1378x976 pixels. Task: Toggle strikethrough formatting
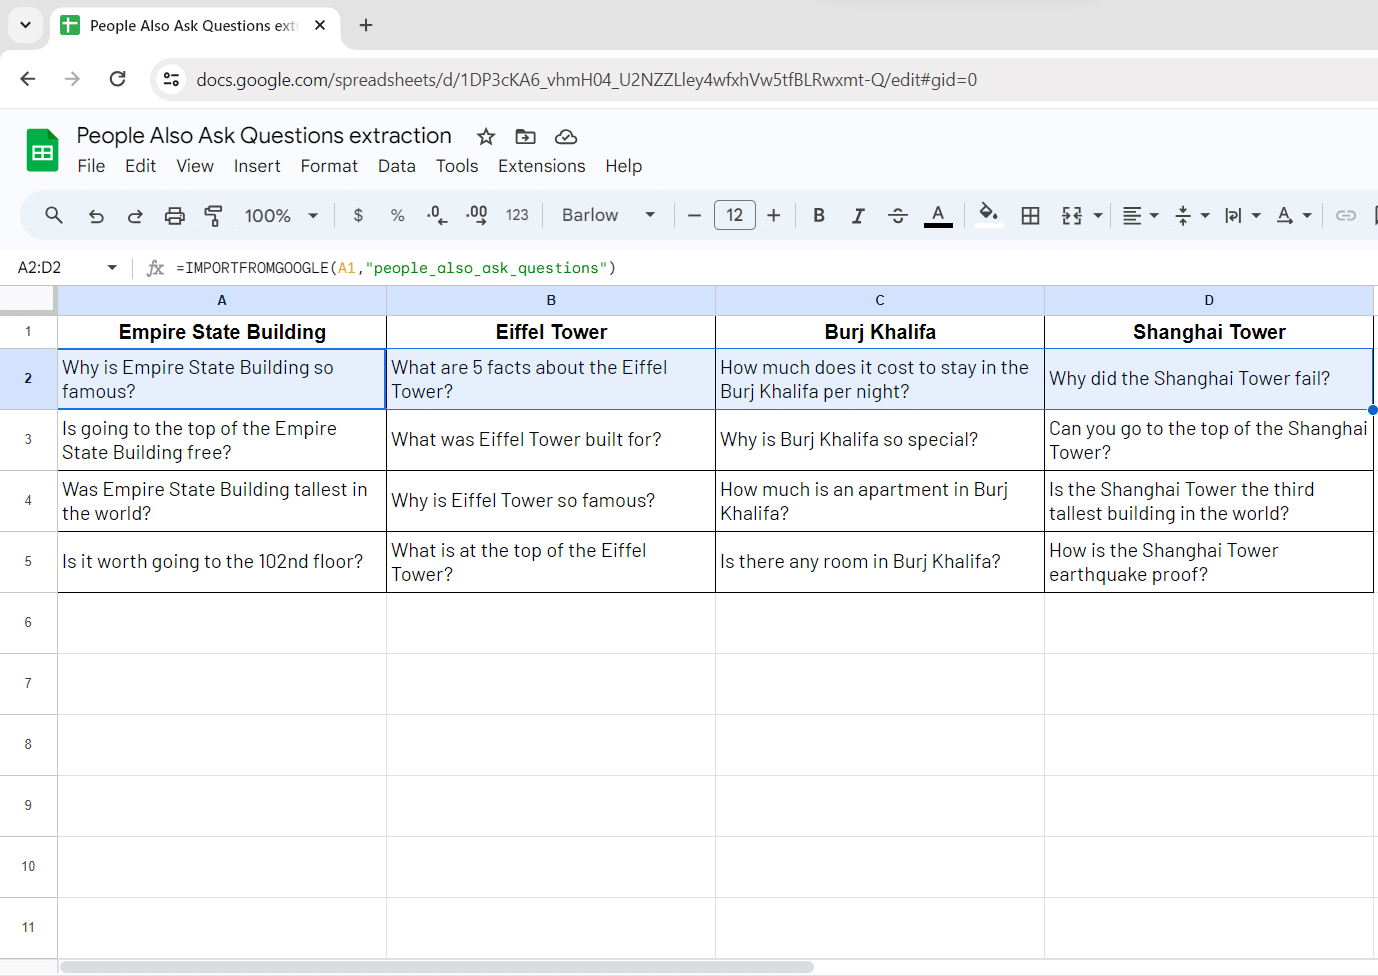pyautogui.click(x=898, y=215)
